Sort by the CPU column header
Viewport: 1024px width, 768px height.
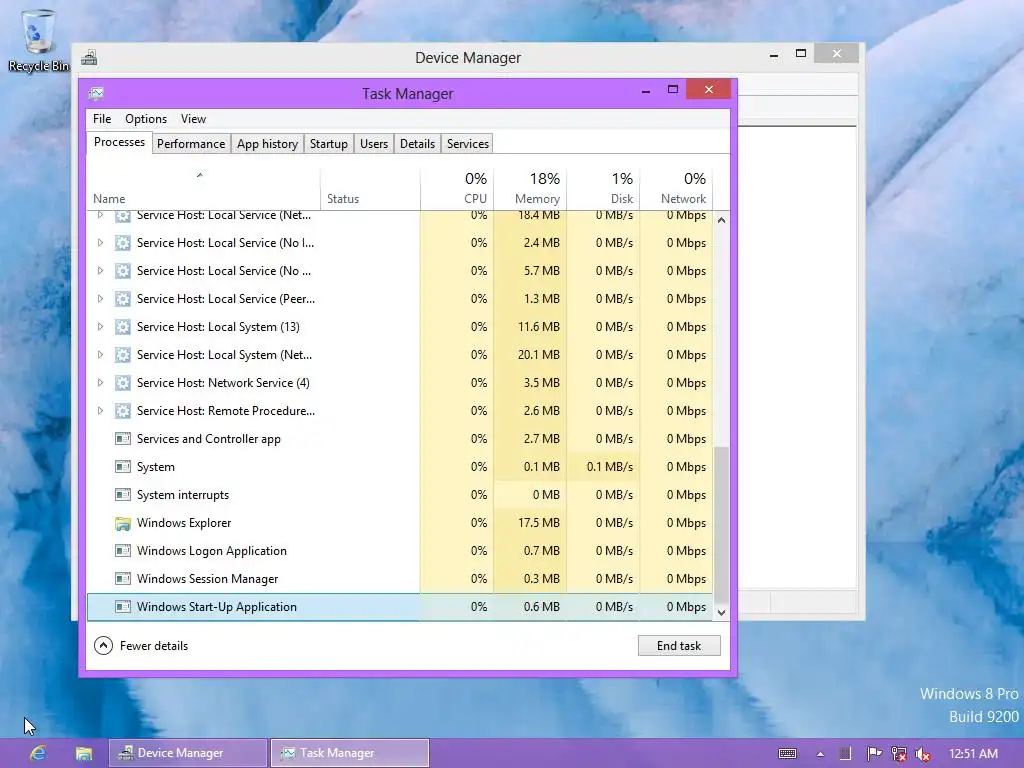[456, 189]
